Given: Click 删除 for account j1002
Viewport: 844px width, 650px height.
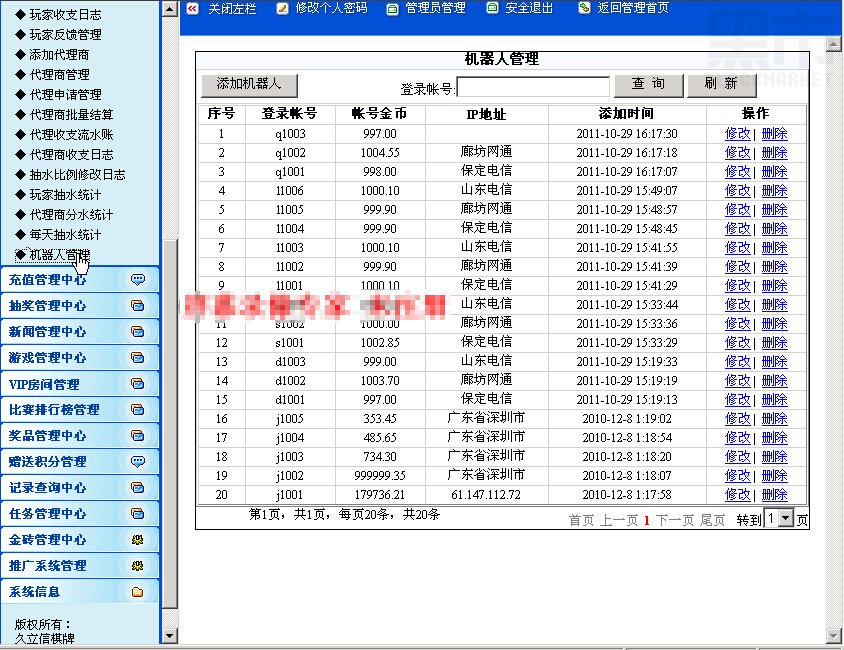Looking at the screenshot, I should [x=775, y=476].
